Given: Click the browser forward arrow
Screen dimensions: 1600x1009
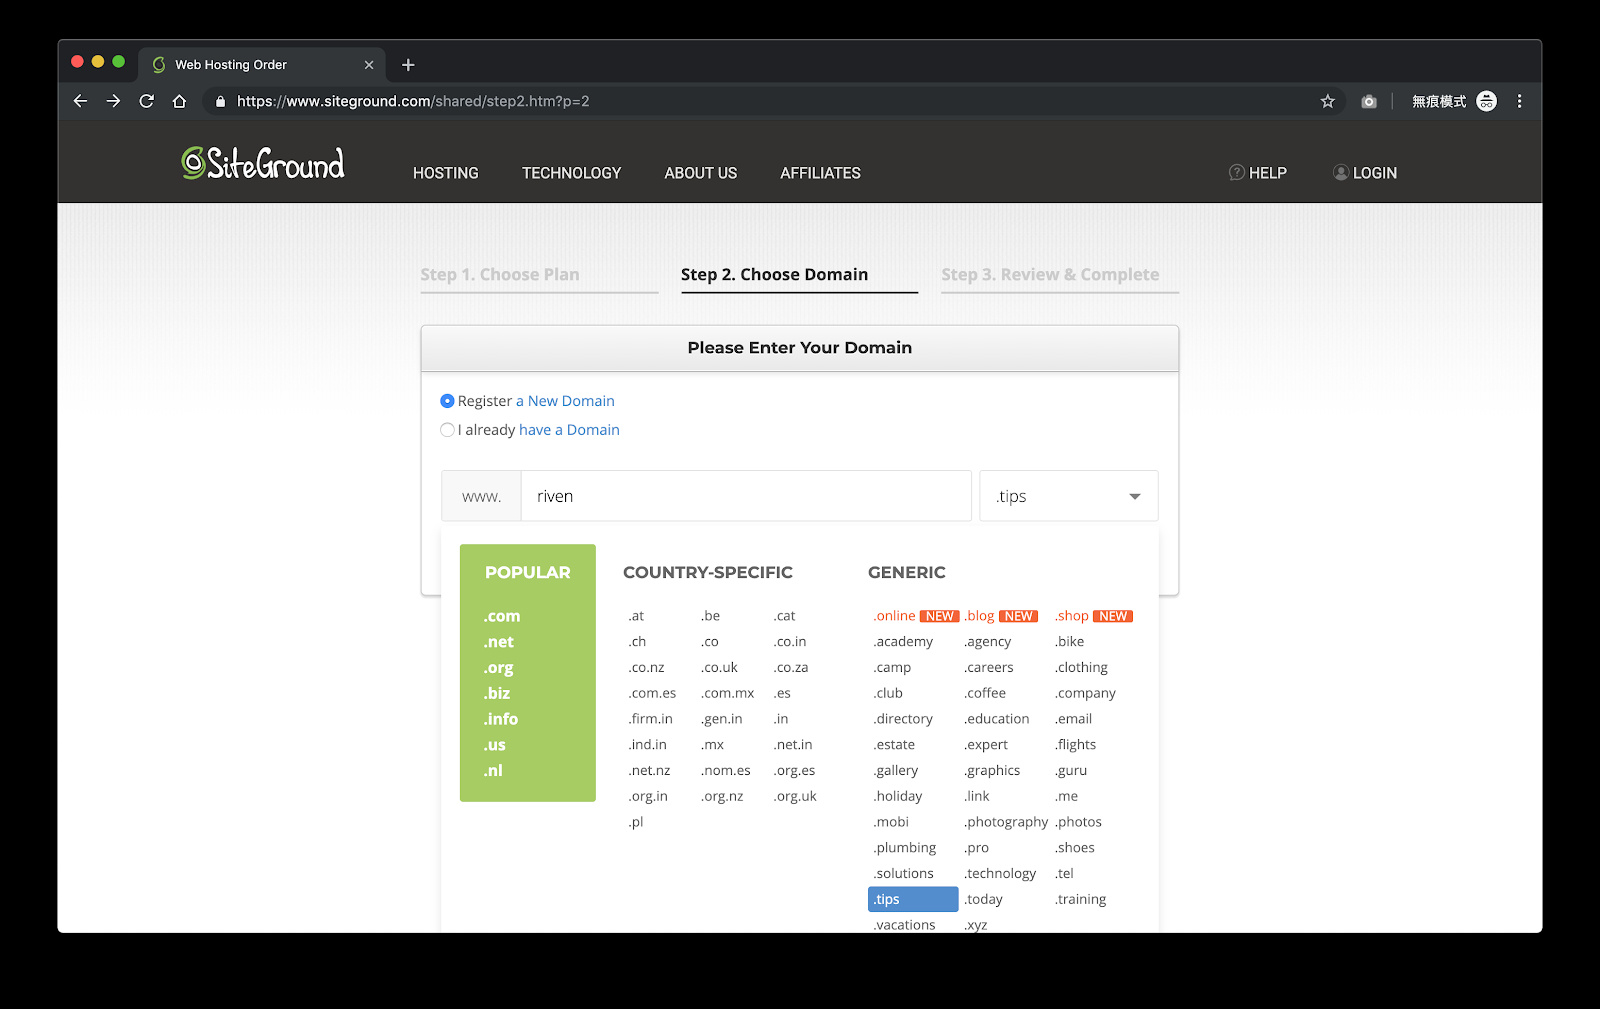Looking at the screenshot, I should 113,101.
